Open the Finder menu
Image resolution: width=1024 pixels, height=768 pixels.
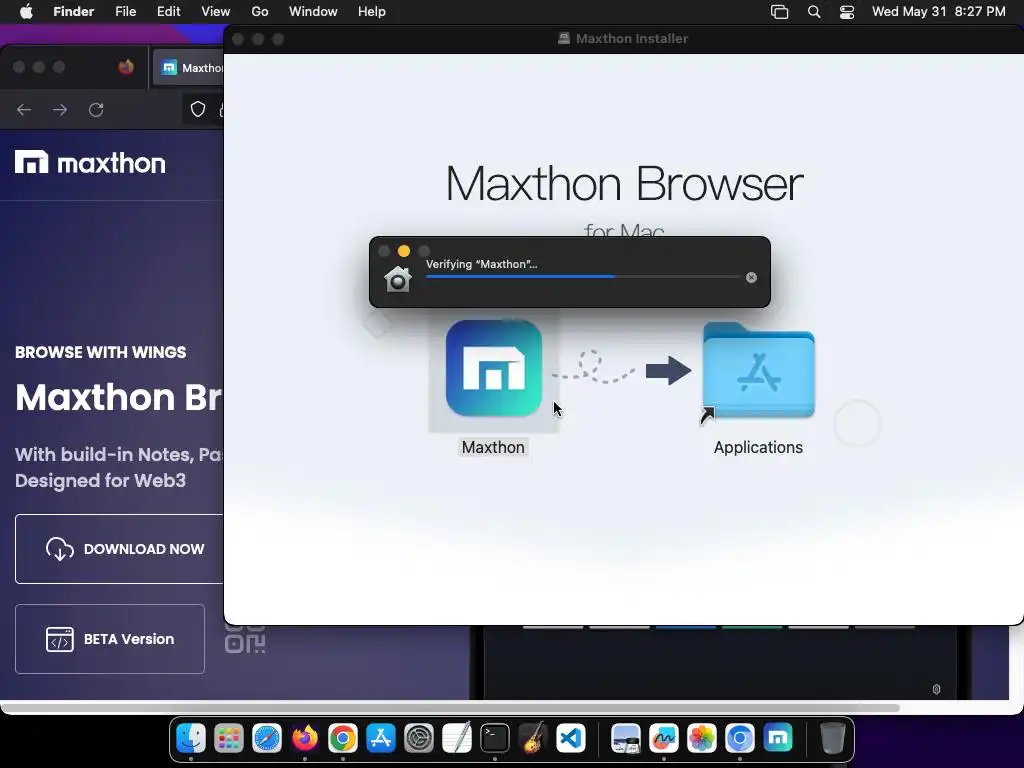pos(73,12)
